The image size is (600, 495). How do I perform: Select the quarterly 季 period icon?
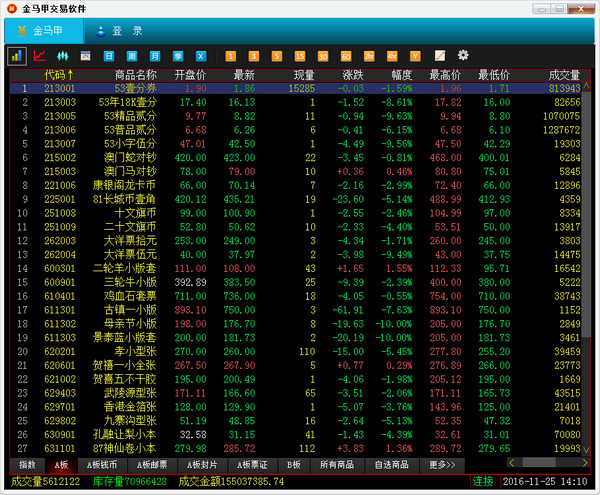click(178, 57)
